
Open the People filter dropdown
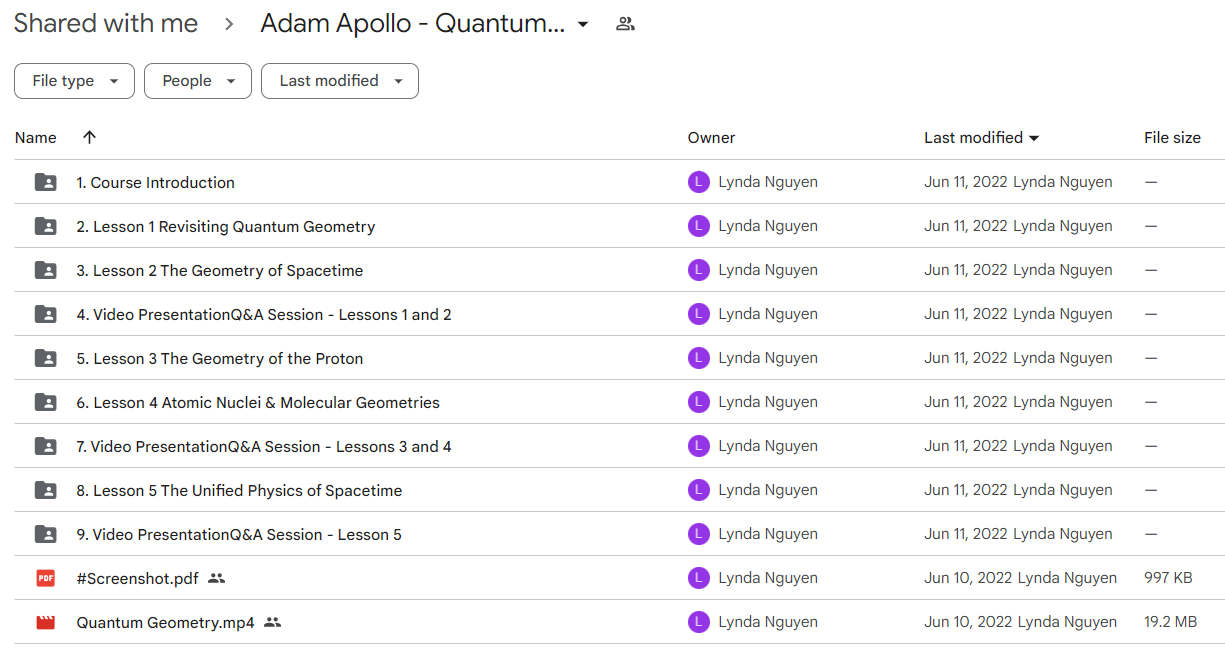pos(197,81)
